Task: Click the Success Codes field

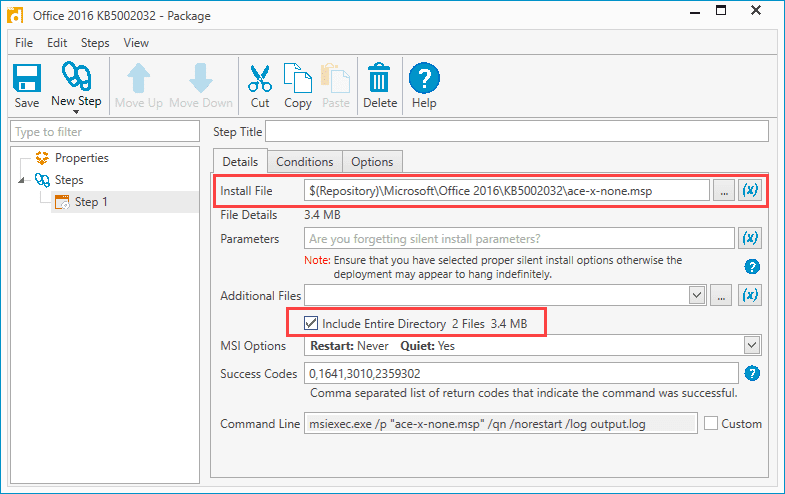Action: (521, 373)
